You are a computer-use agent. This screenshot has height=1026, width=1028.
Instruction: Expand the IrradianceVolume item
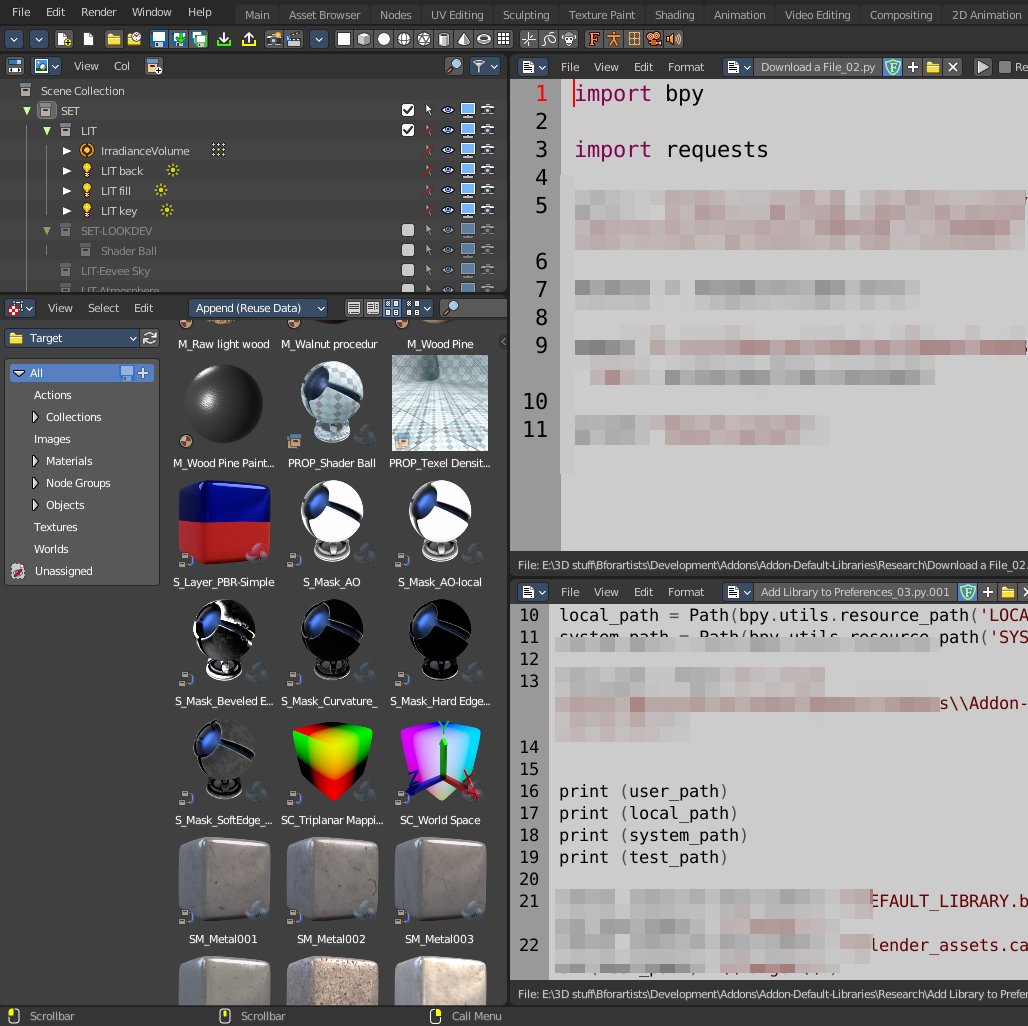point(67,151)
